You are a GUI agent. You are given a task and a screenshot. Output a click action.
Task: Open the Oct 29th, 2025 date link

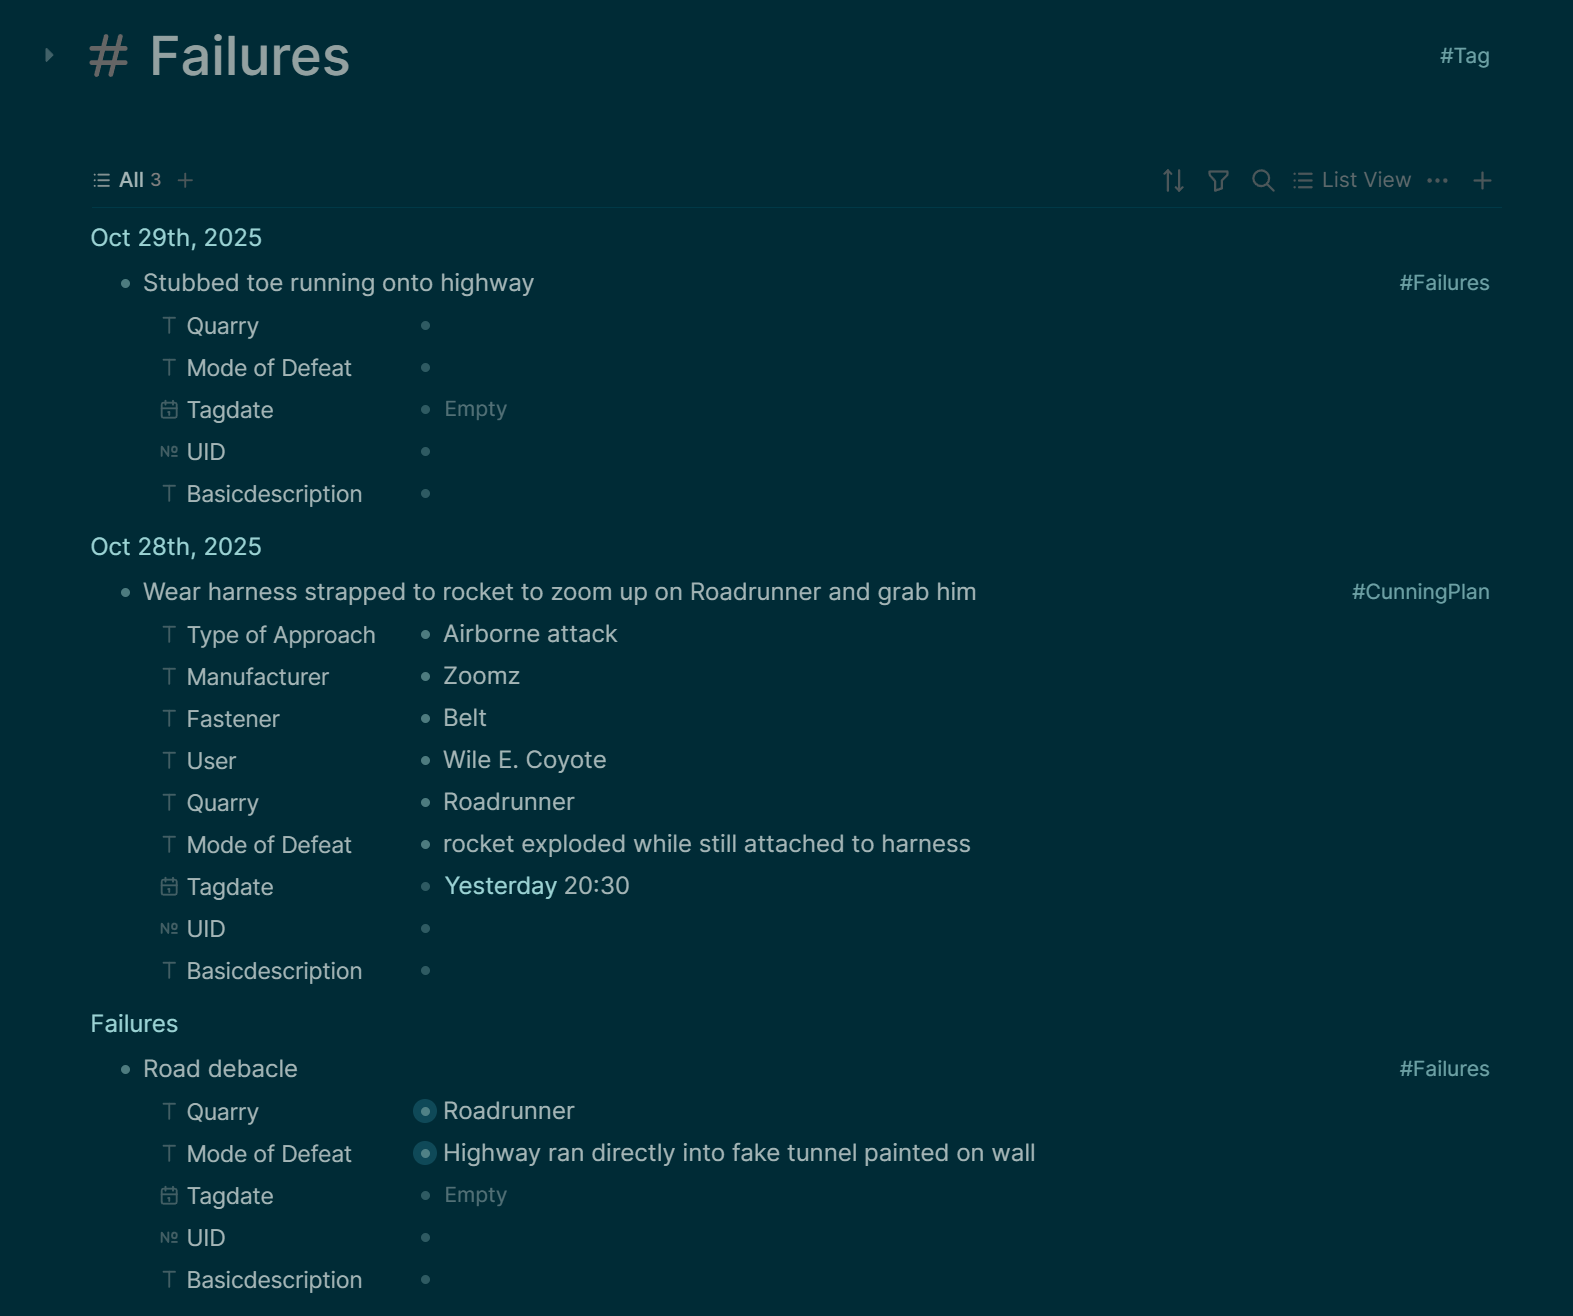(x=176, y=238)
